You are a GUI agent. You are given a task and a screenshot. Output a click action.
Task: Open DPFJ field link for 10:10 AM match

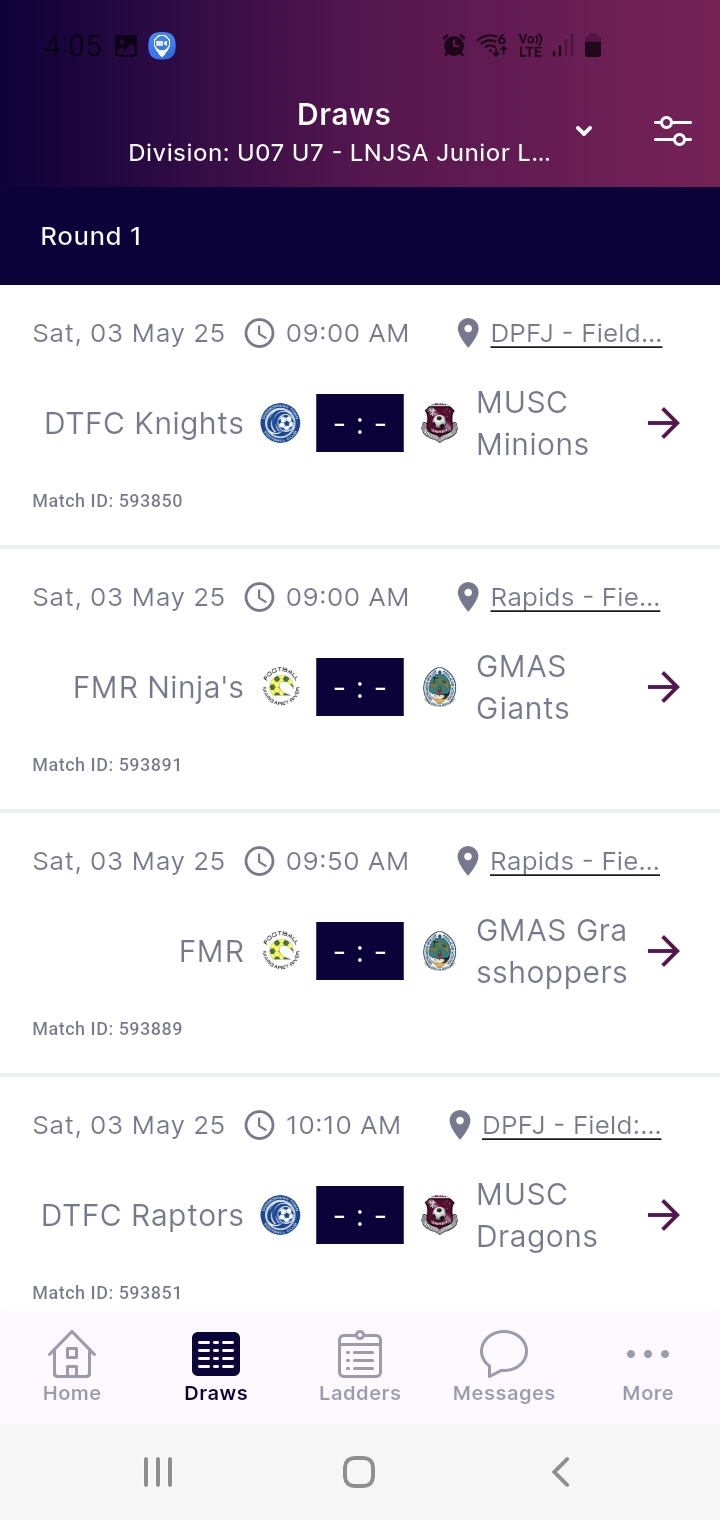pos(571,1125)
